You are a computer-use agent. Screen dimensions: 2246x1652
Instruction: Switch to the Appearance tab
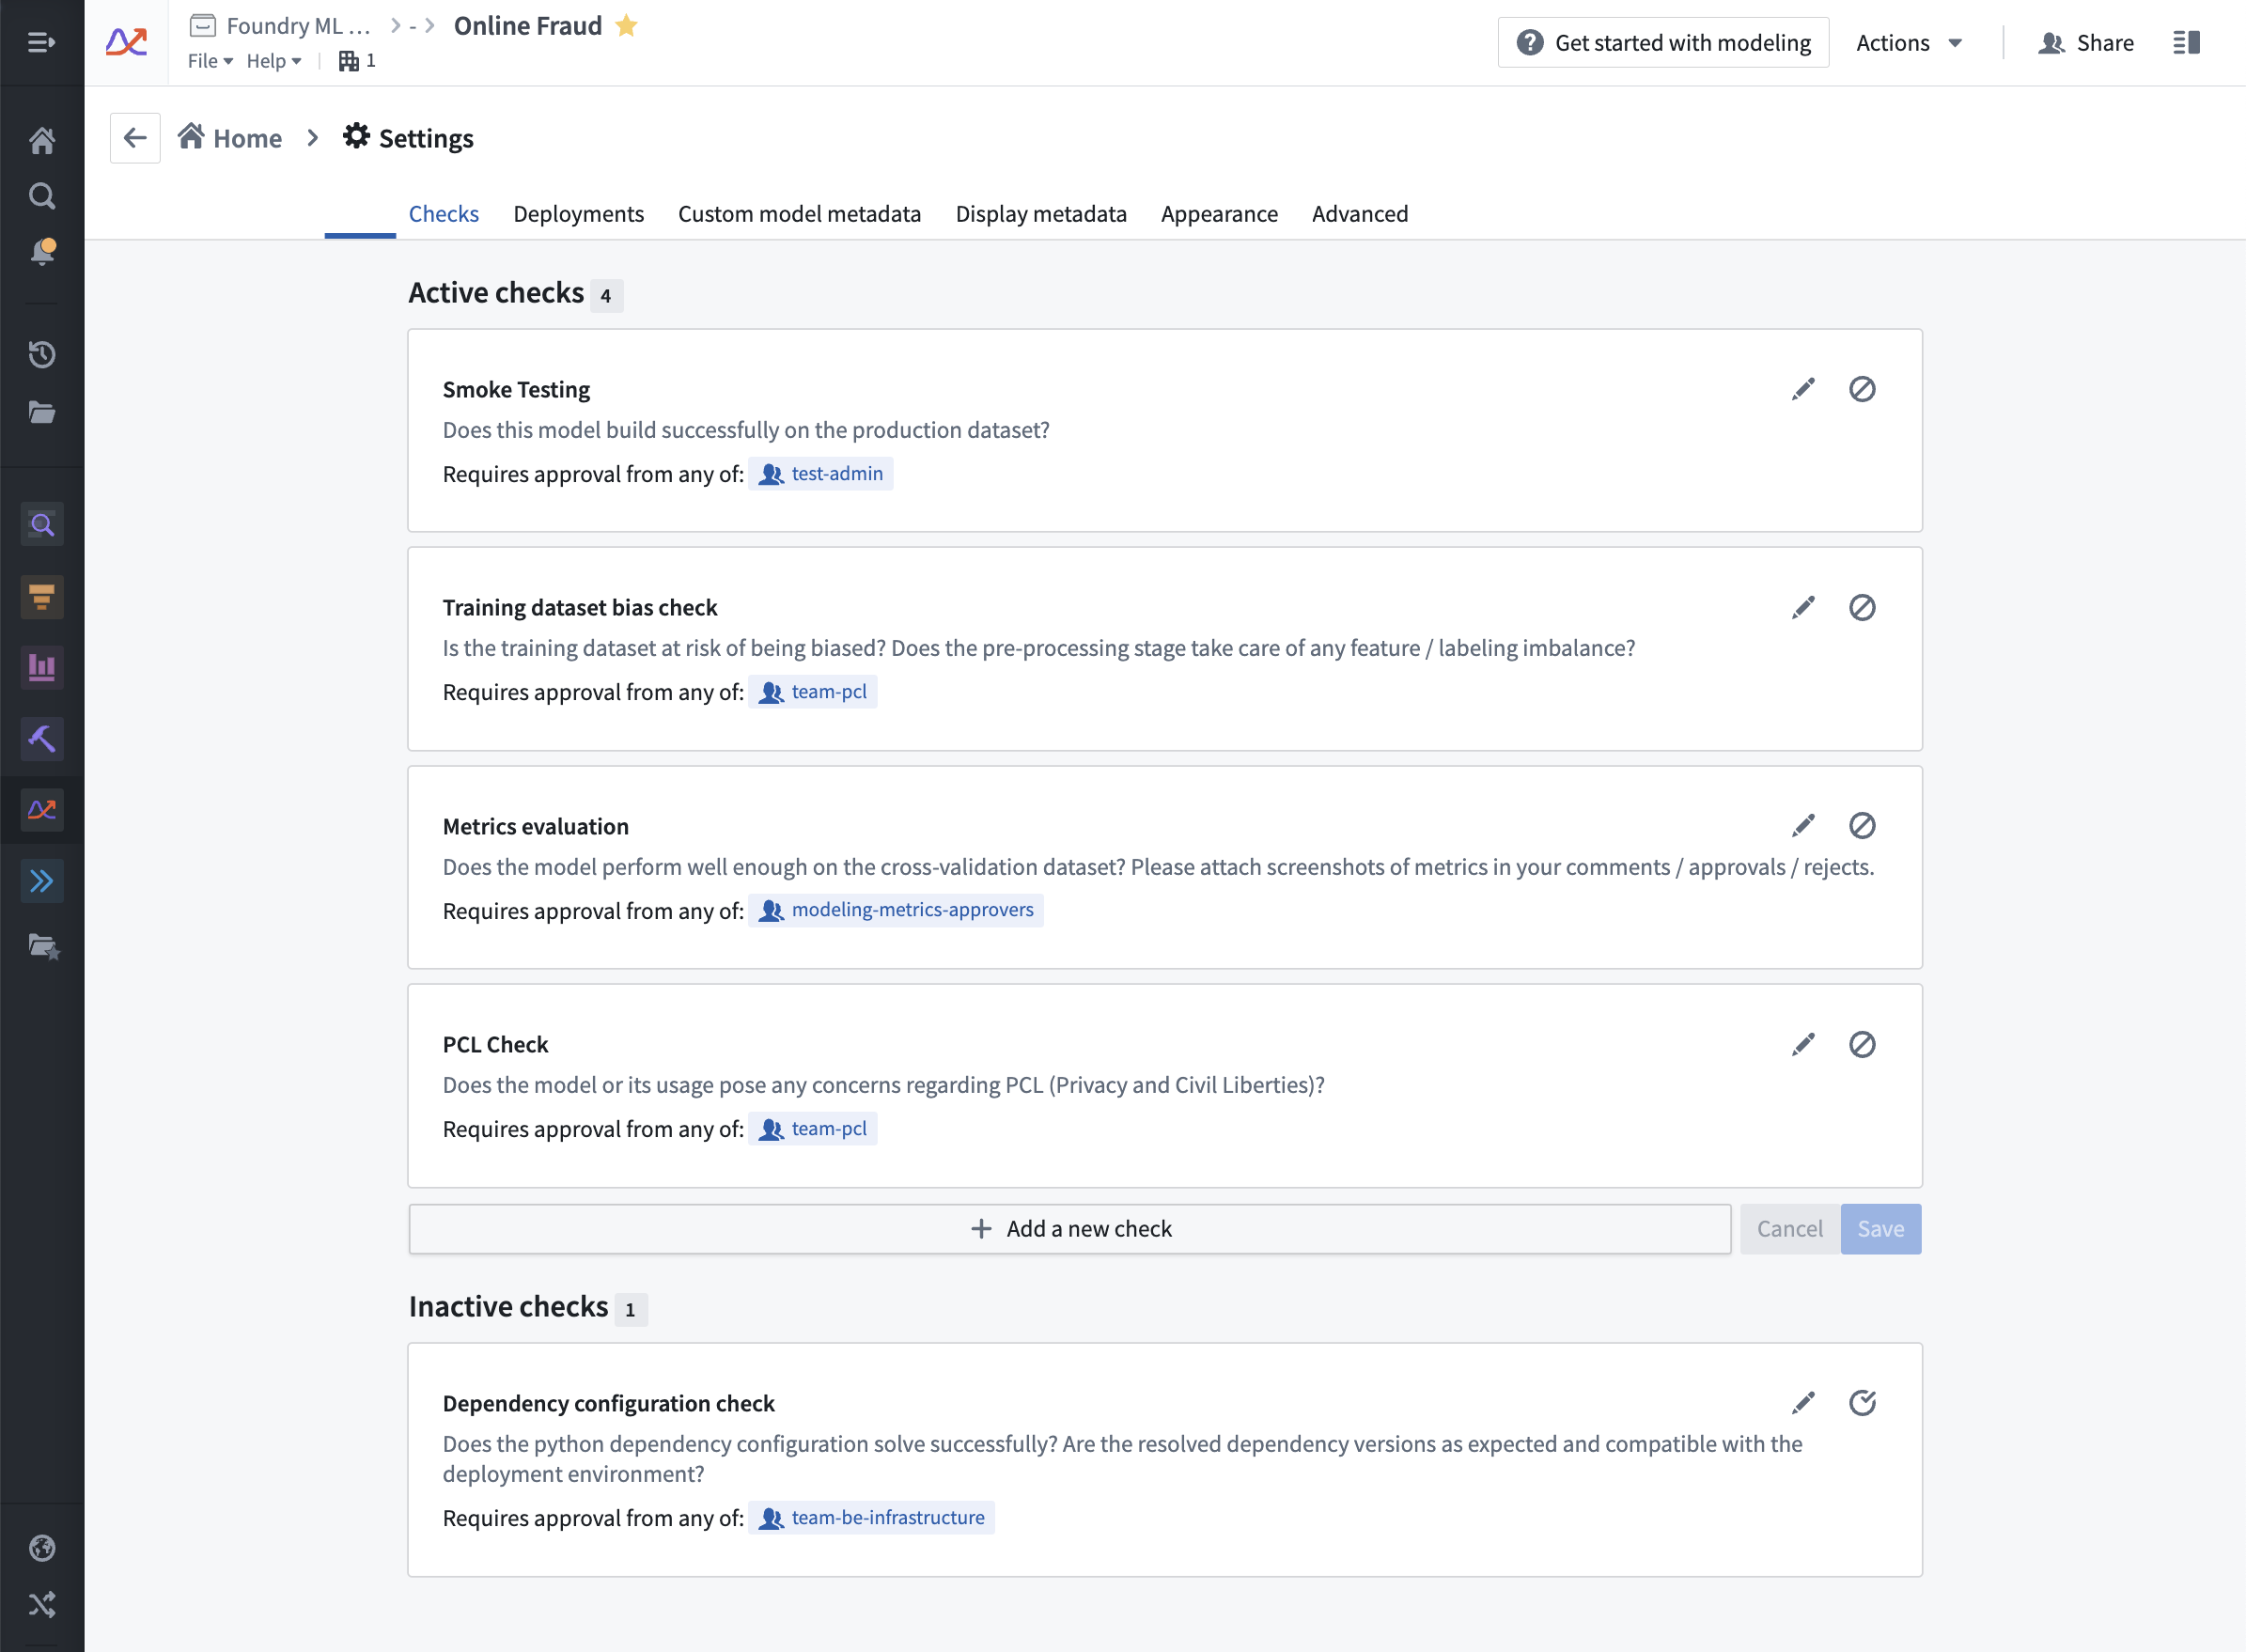1219,214
